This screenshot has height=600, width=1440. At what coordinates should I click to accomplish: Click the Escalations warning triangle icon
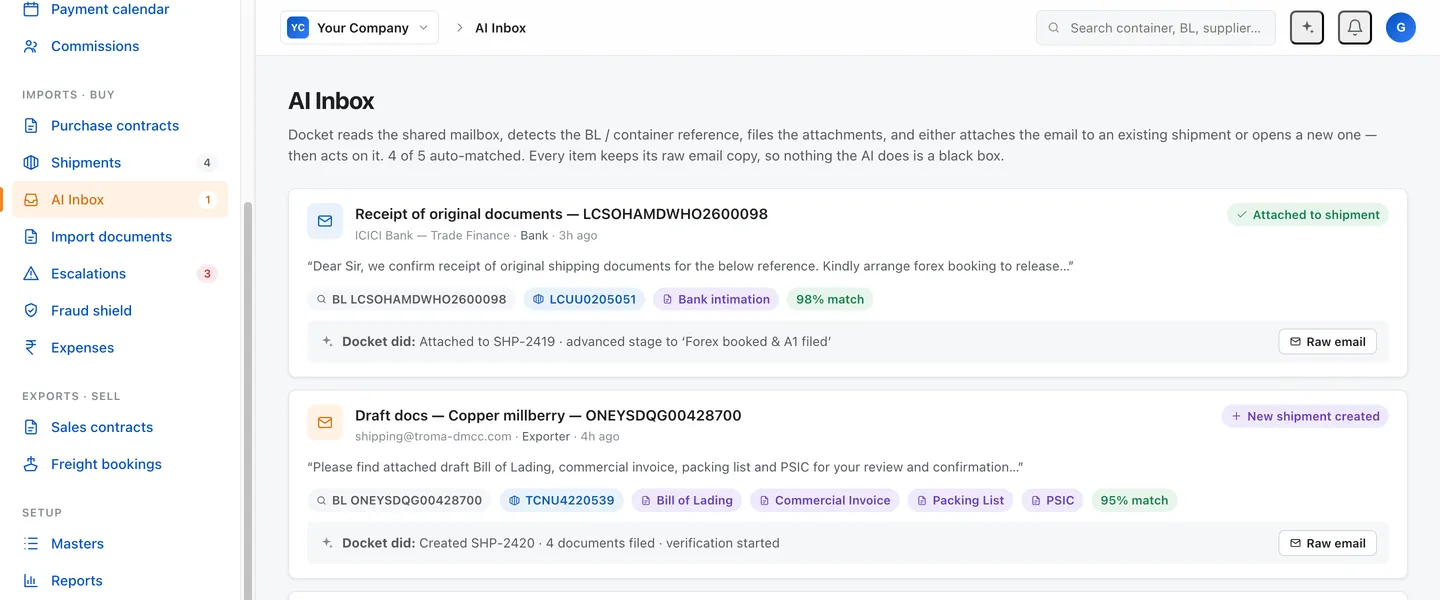(31, 273)
